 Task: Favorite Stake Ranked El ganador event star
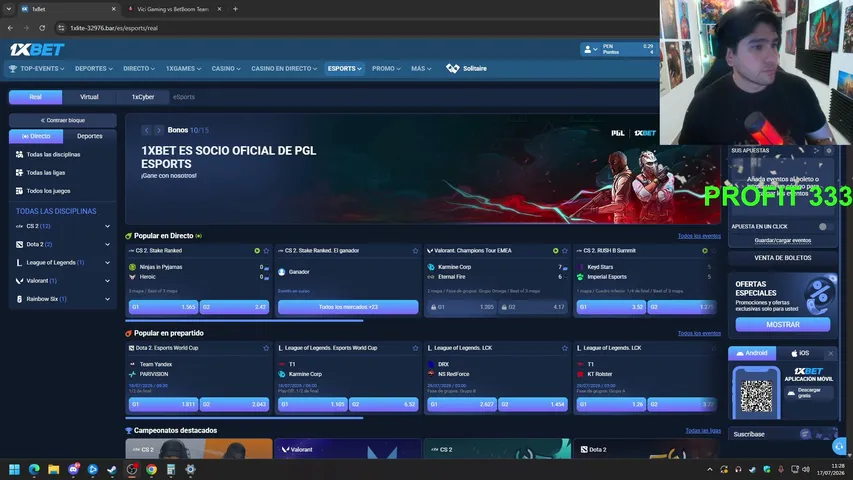[415, 251]
